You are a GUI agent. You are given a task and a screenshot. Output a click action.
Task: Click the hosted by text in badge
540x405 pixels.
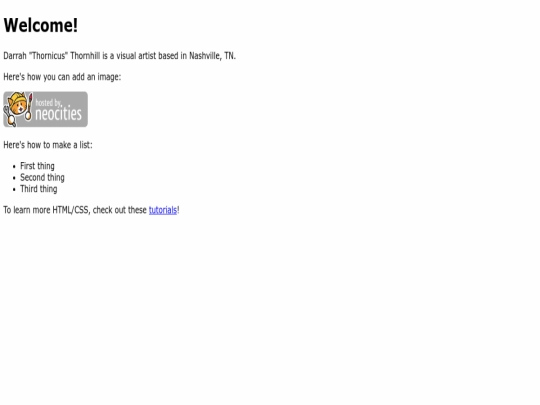click(48, 103)
